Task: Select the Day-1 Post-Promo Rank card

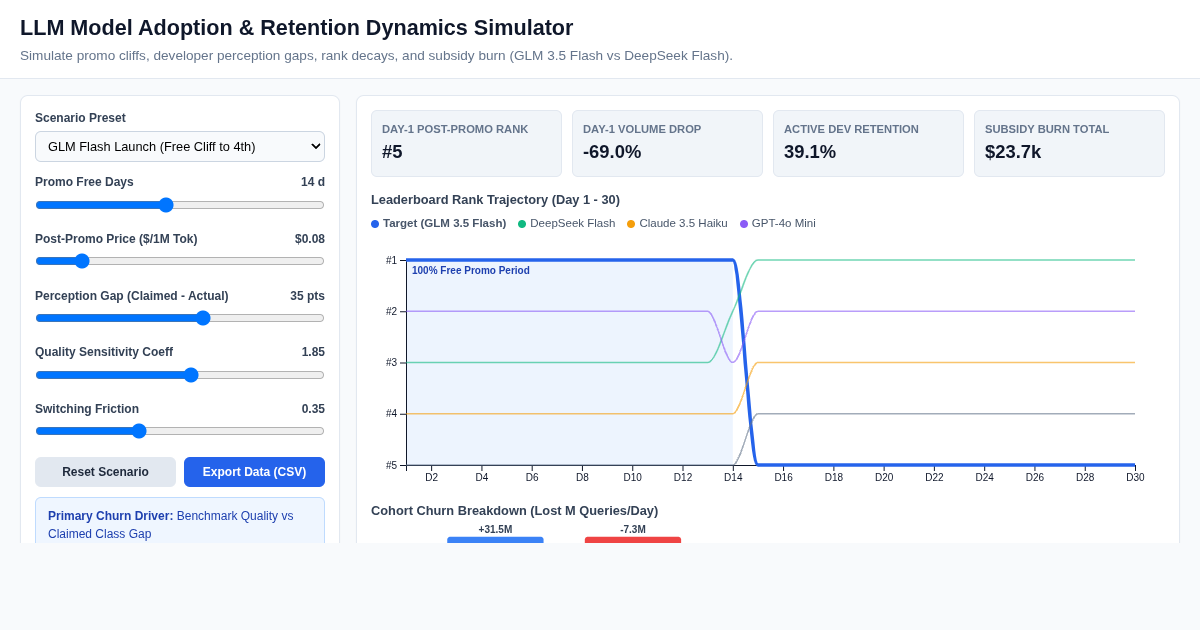Action: point(466,143)
